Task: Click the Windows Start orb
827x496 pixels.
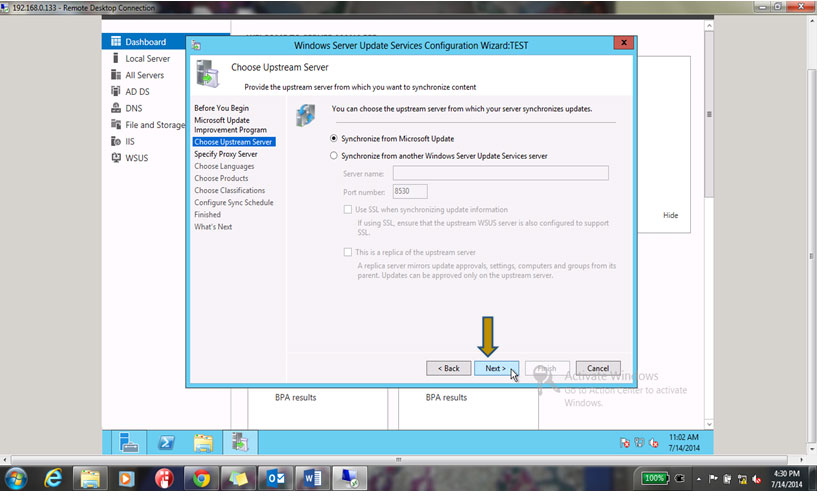Action: click(16, 479)
